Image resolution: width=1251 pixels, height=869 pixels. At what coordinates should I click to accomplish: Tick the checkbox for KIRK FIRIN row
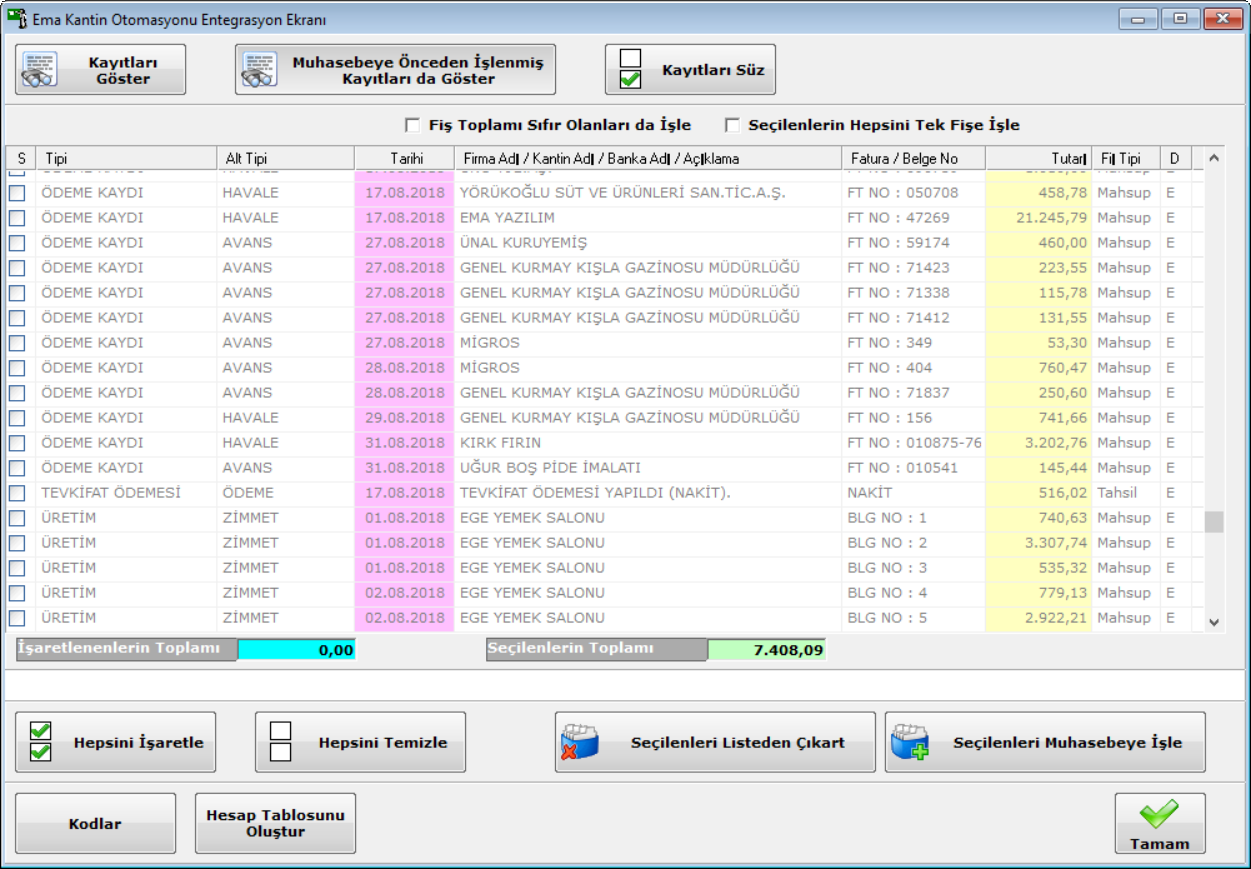tap(18, 443)
